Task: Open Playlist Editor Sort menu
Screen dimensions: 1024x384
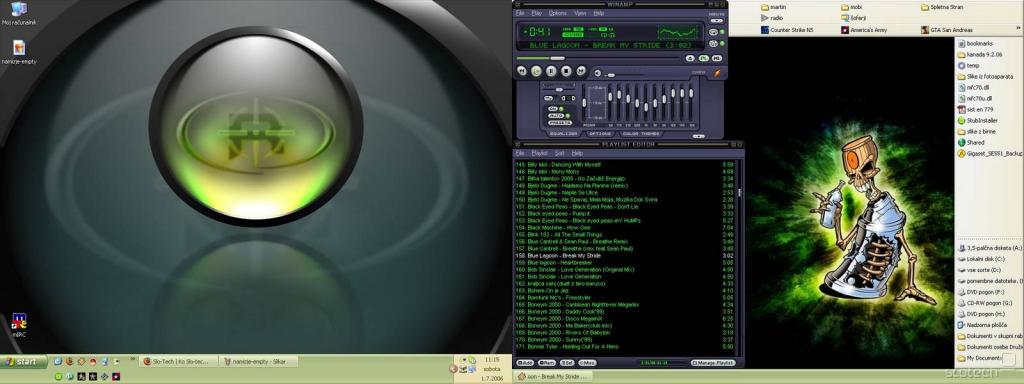Action: [560, 153]
